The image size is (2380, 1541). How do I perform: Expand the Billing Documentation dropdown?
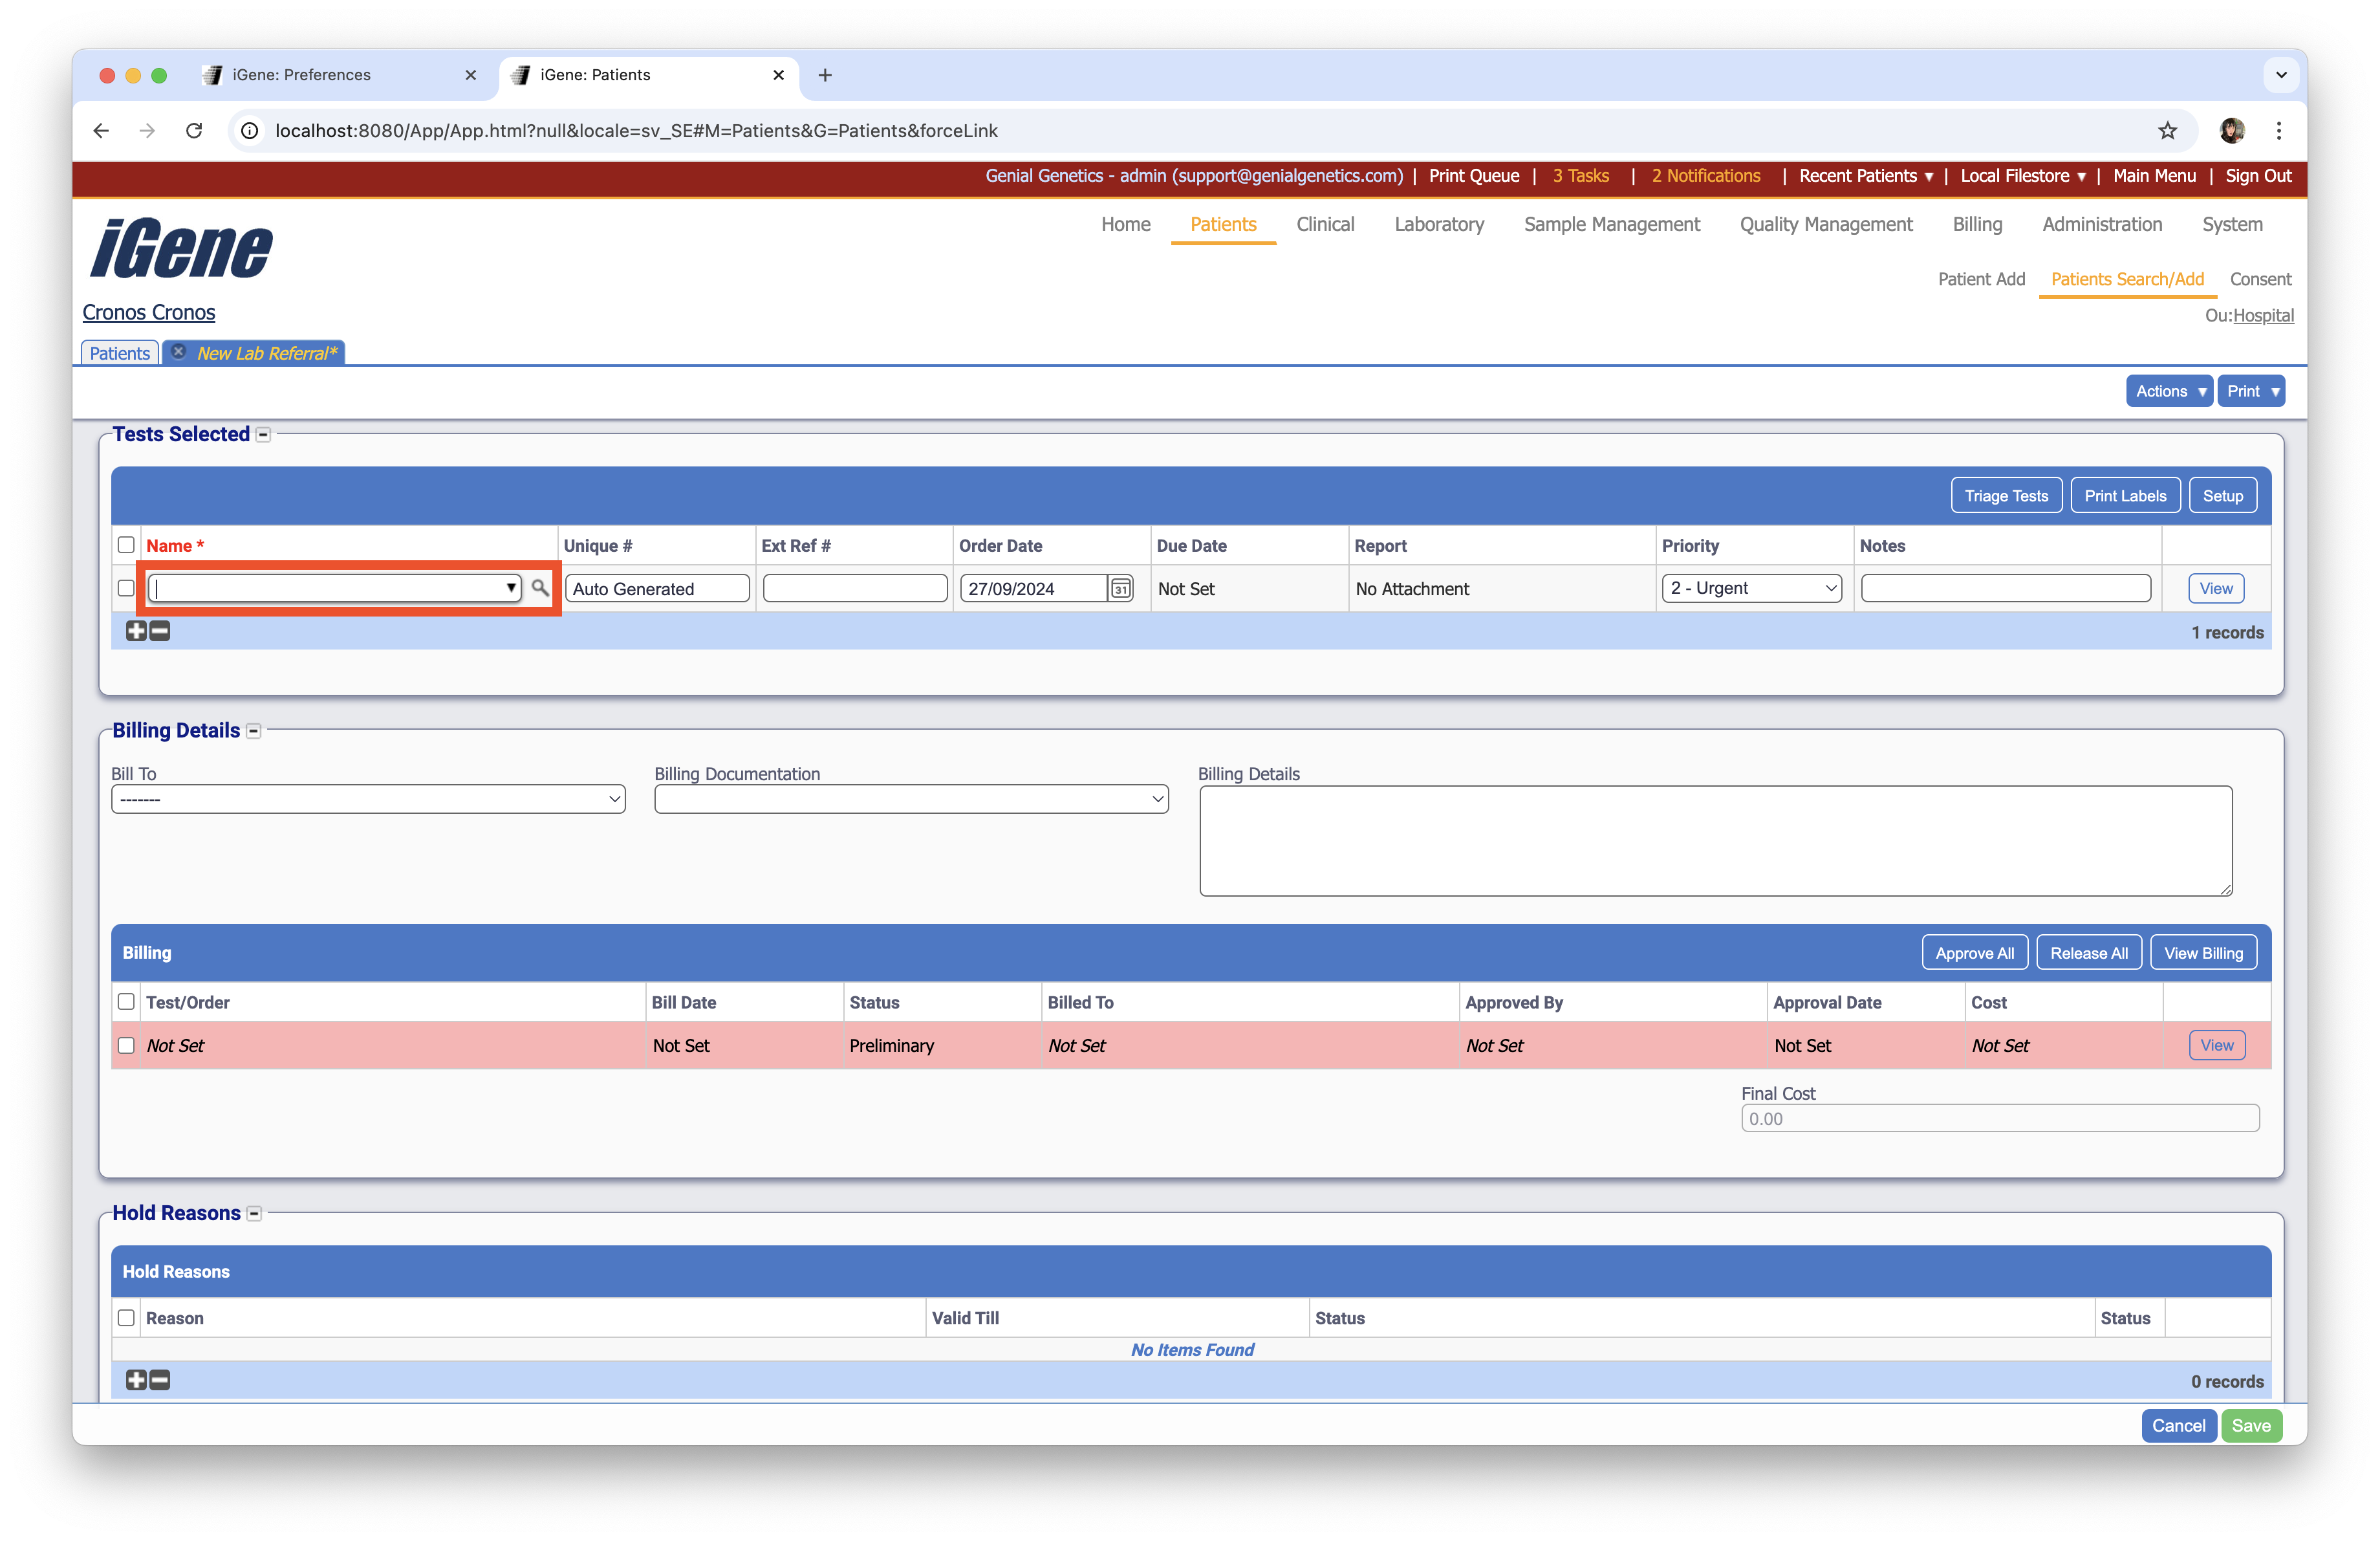point(910,799)
